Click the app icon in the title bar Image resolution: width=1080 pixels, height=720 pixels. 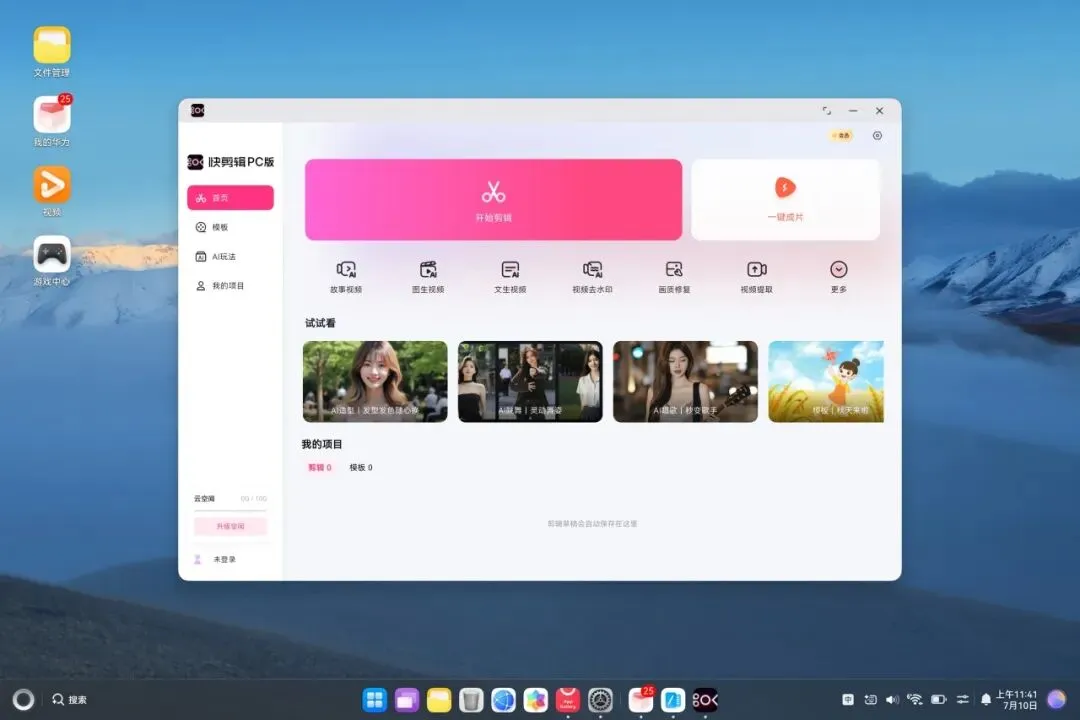[x=198, y=110]
